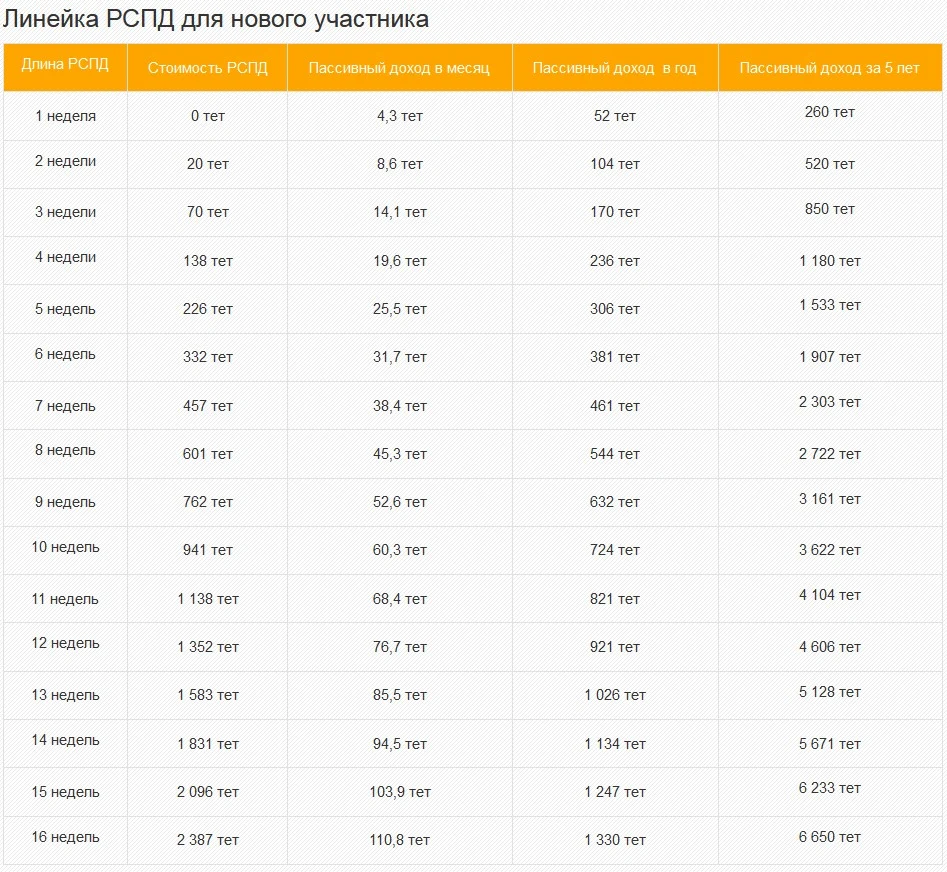The image size is (947, 872).
Task: Select the "3 недели" row label
Action: click(x=65, y=212)
